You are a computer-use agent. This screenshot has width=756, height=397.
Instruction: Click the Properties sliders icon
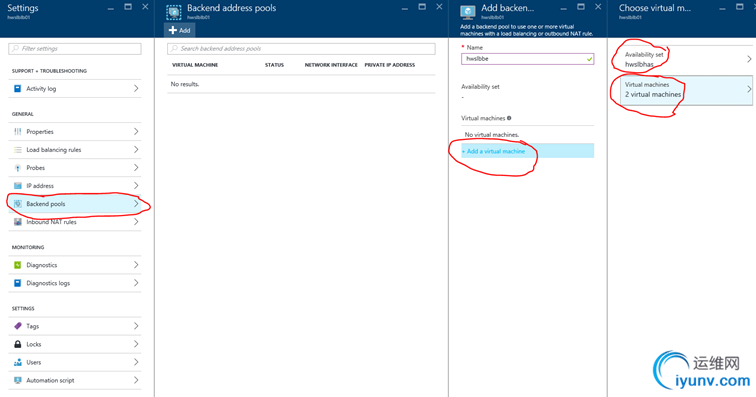tap(17, 132)
